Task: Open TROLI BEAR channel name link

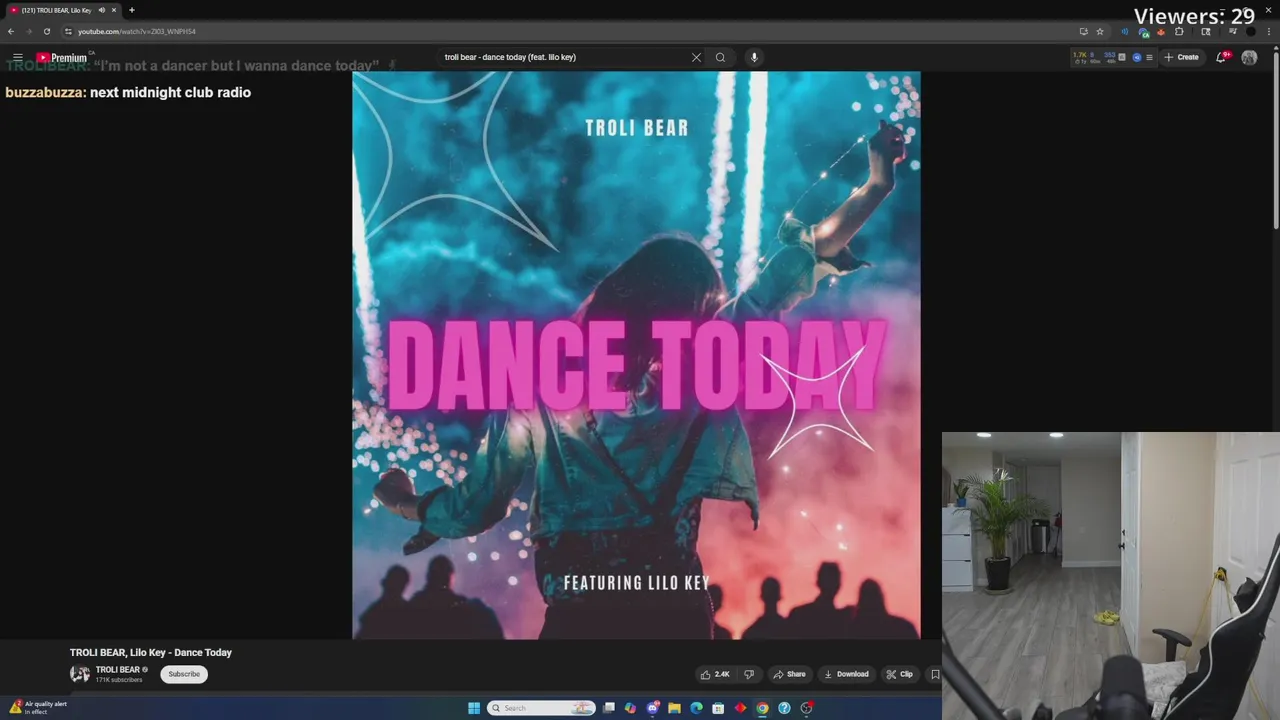Action: coord(118,670)
